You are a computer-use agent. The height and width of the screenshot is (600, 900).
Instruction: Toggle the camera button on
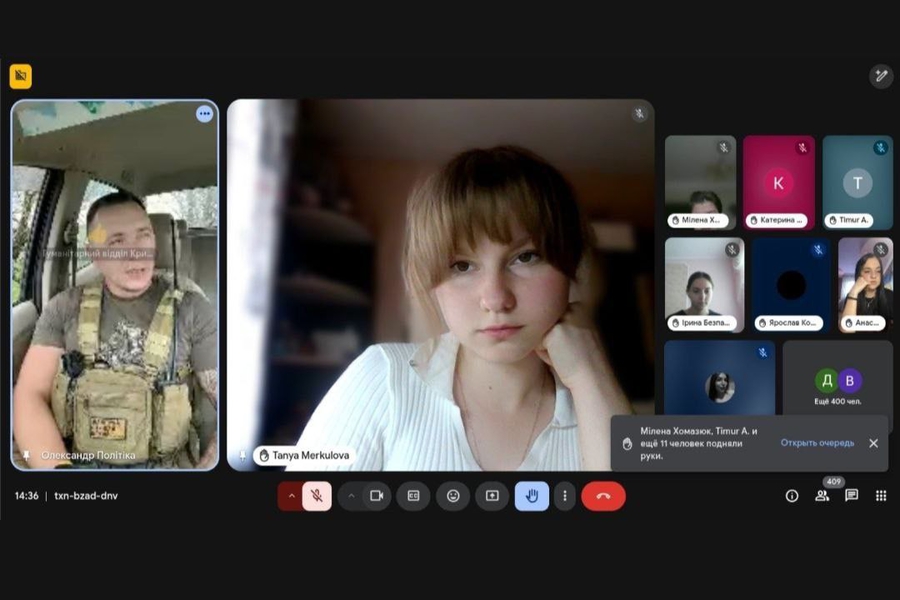pos(377,496)
